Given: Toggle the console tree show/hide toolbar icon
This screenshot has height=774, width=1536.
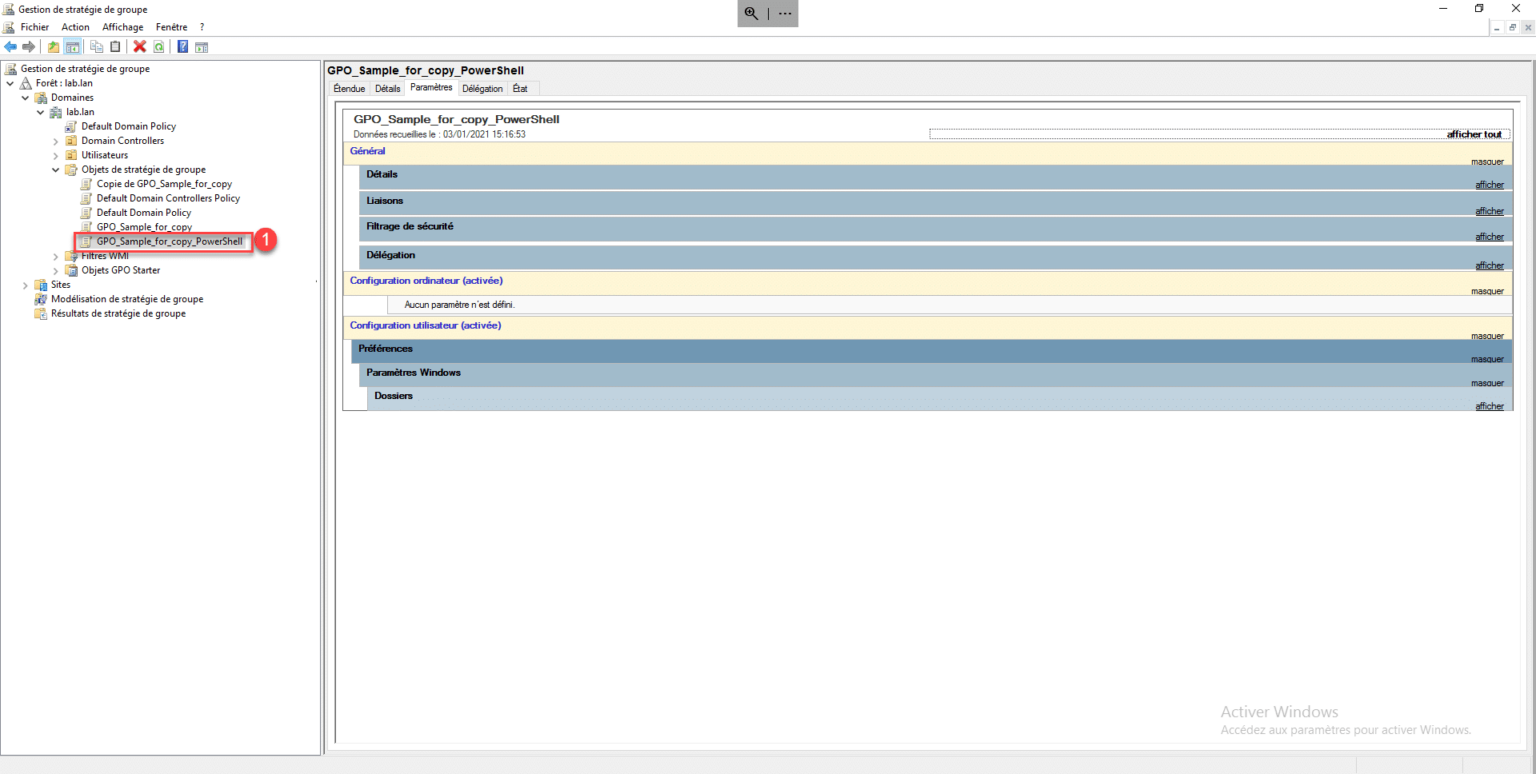Looking at the screenshot, I should [72, 47].
